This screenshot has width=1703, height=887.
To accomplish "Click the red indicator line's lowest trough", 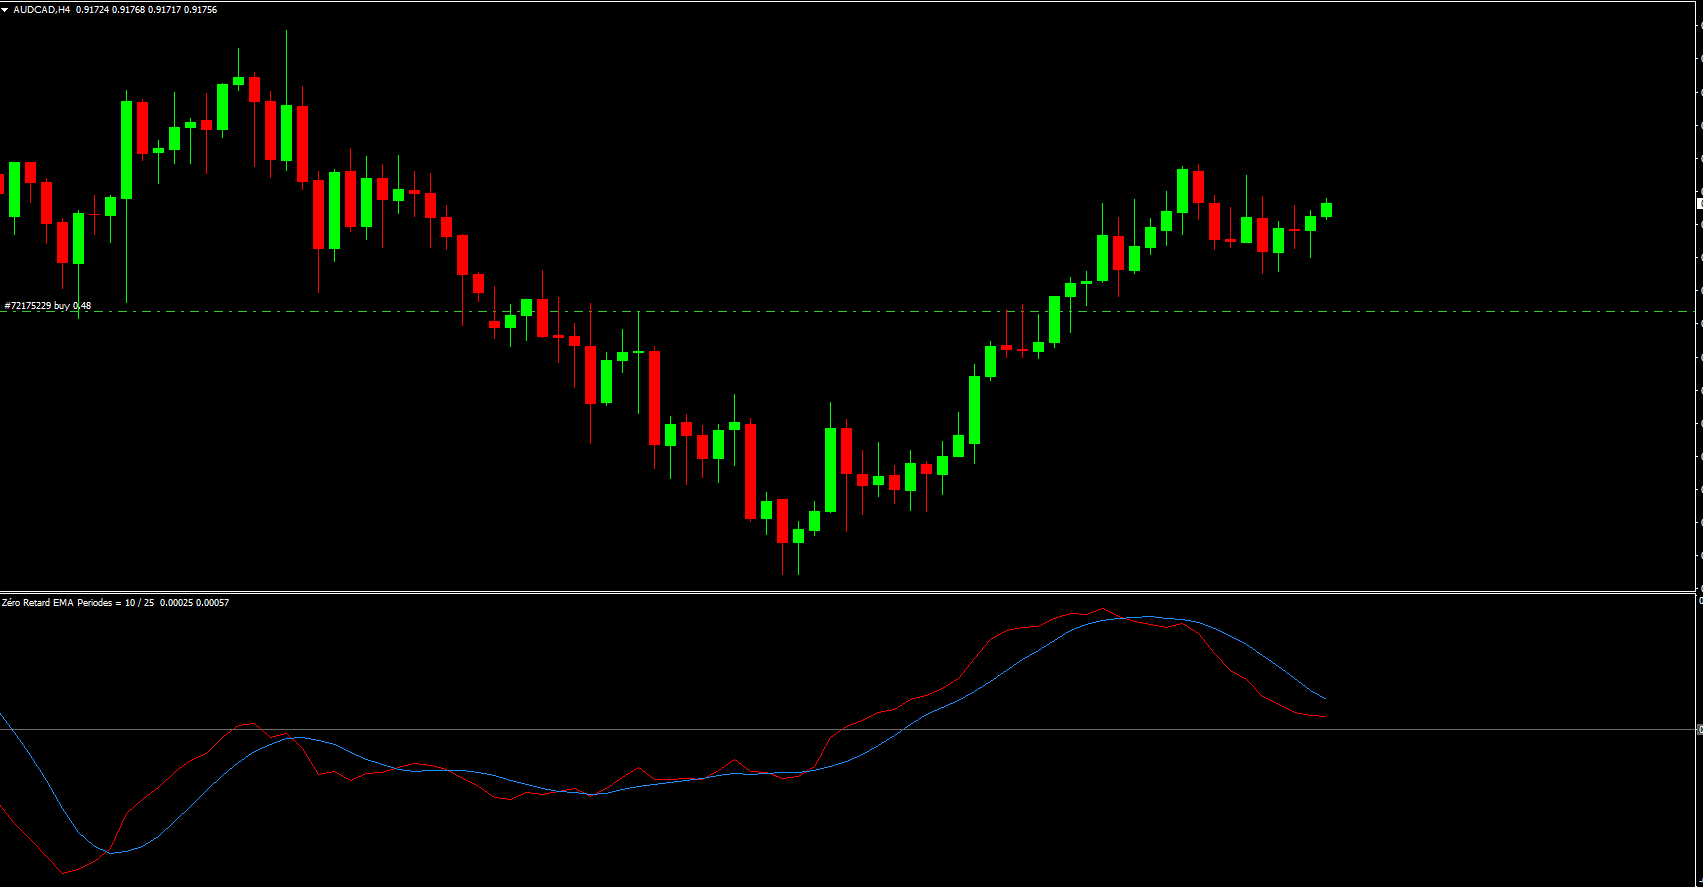I will click(x=64, y=873).
